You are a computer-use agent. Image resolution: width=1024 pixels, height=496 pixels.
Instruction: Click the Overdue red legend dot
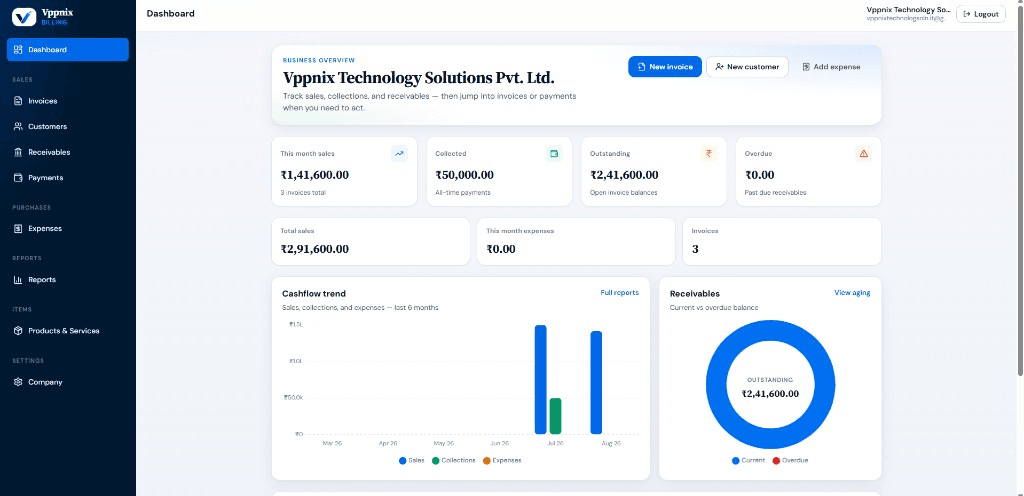776,461
